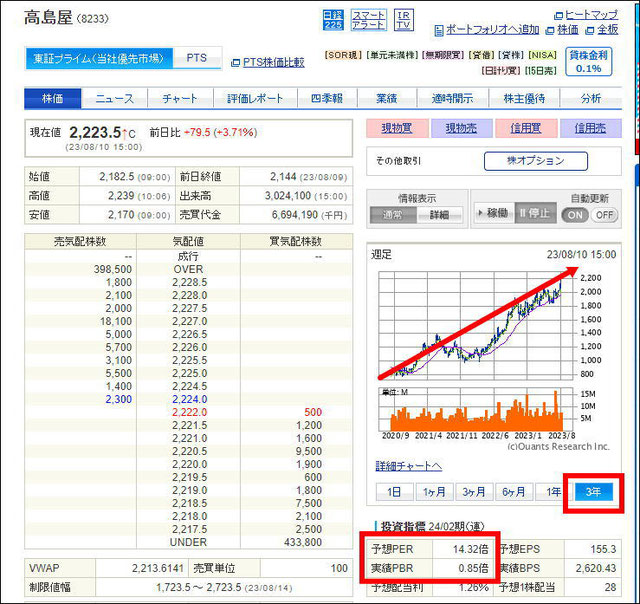Click the 現物売 button
The width and height of the screenshot is (640, 604).
point(461,129)
